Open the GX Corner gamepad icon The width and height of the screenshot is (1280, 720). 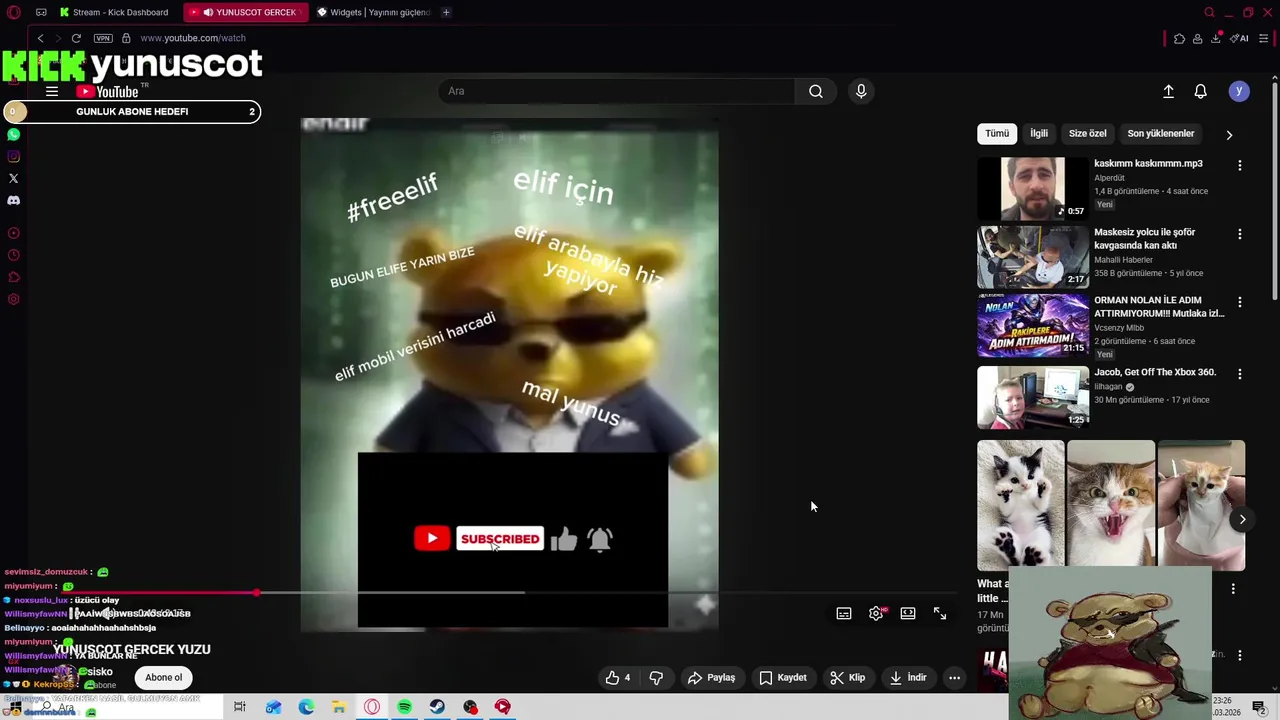click(41, 12)
